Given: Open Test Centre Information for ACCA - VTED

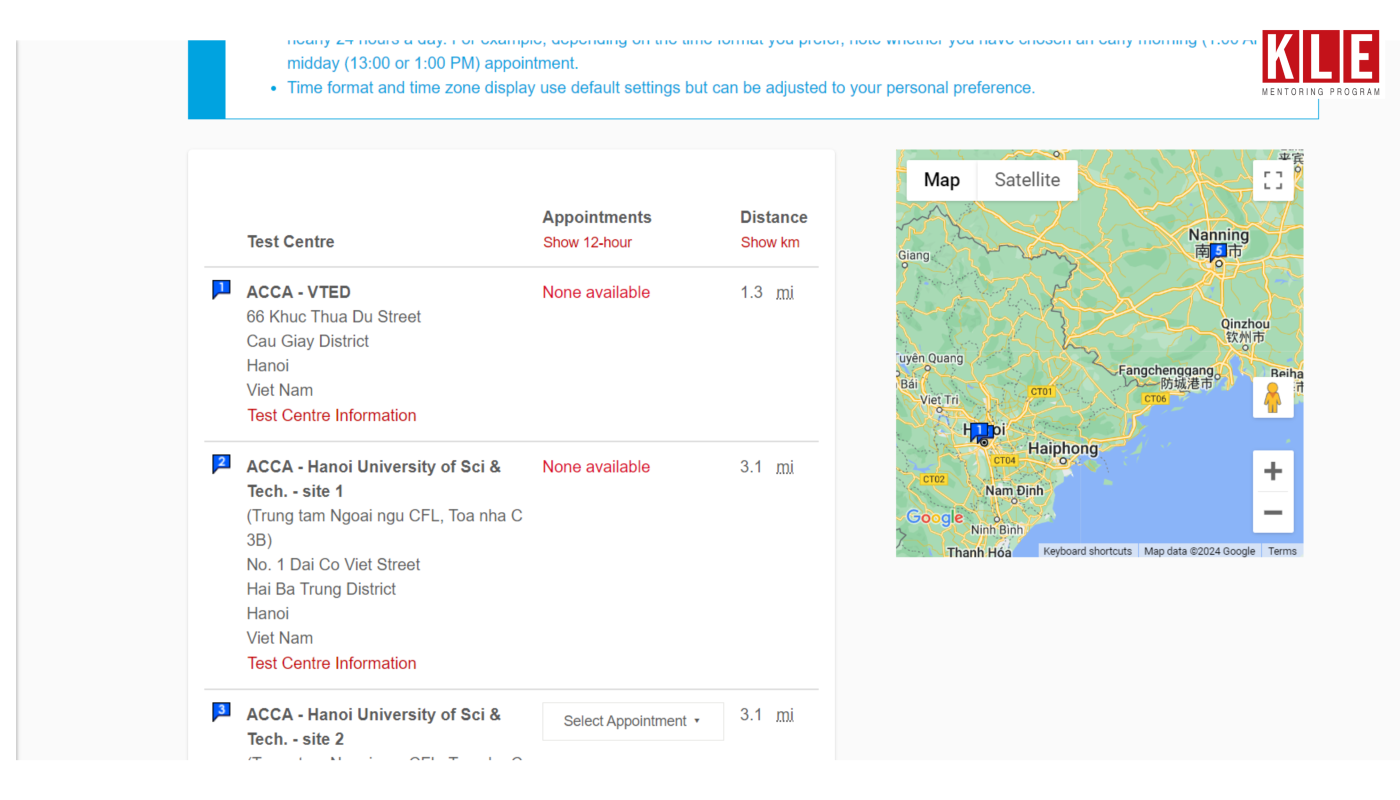Looking at the screenshot, I should click(x=332, y=415).
